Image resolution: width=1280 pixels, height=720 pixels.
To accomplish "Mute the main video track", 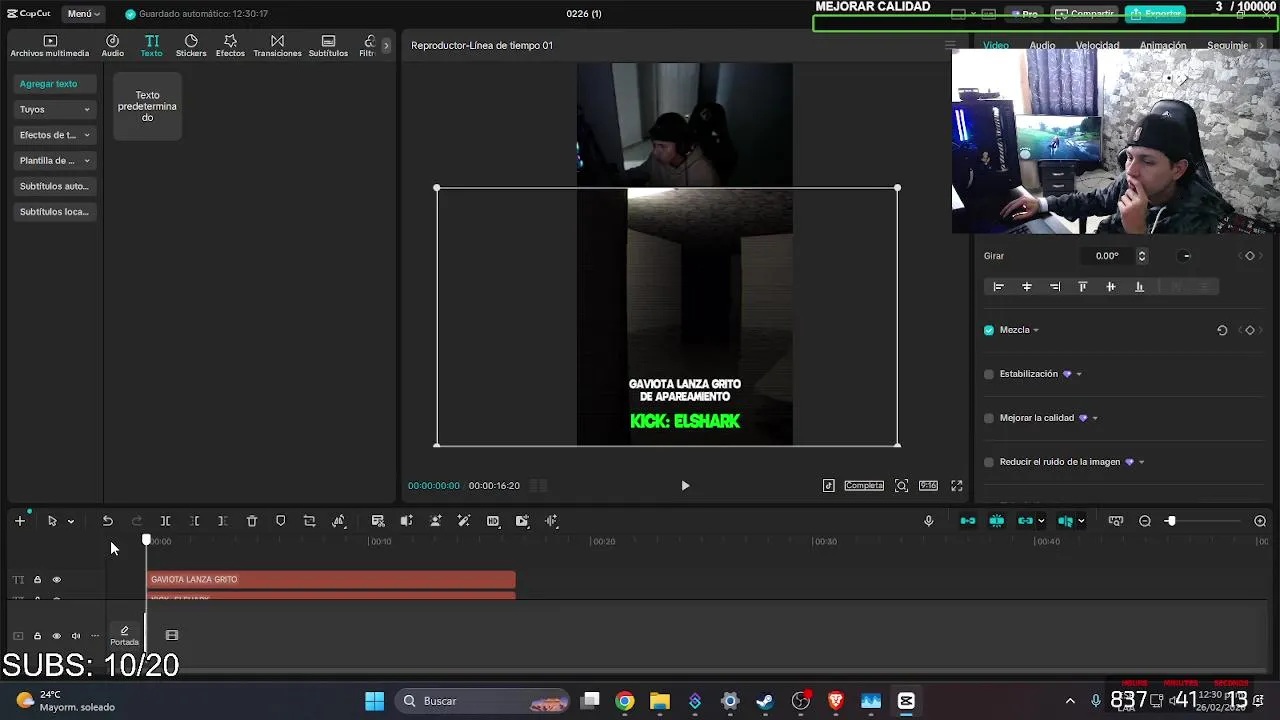I will (x=76, y=636).
